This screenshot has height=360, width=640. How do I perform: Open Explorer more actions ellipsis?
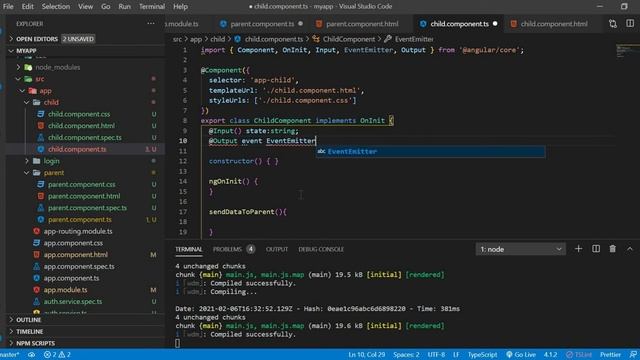point(151,24)
